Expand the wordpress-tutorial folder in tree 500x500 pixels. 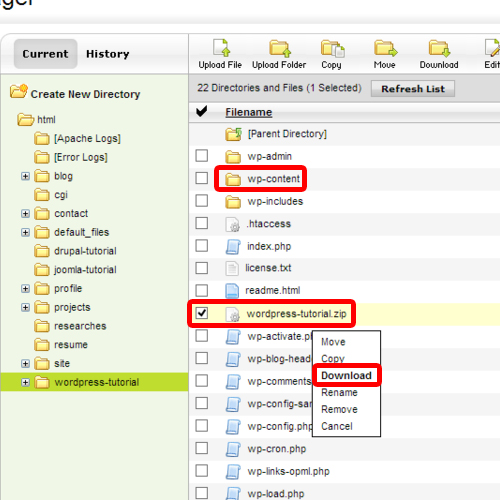click(x=25, y=382)
